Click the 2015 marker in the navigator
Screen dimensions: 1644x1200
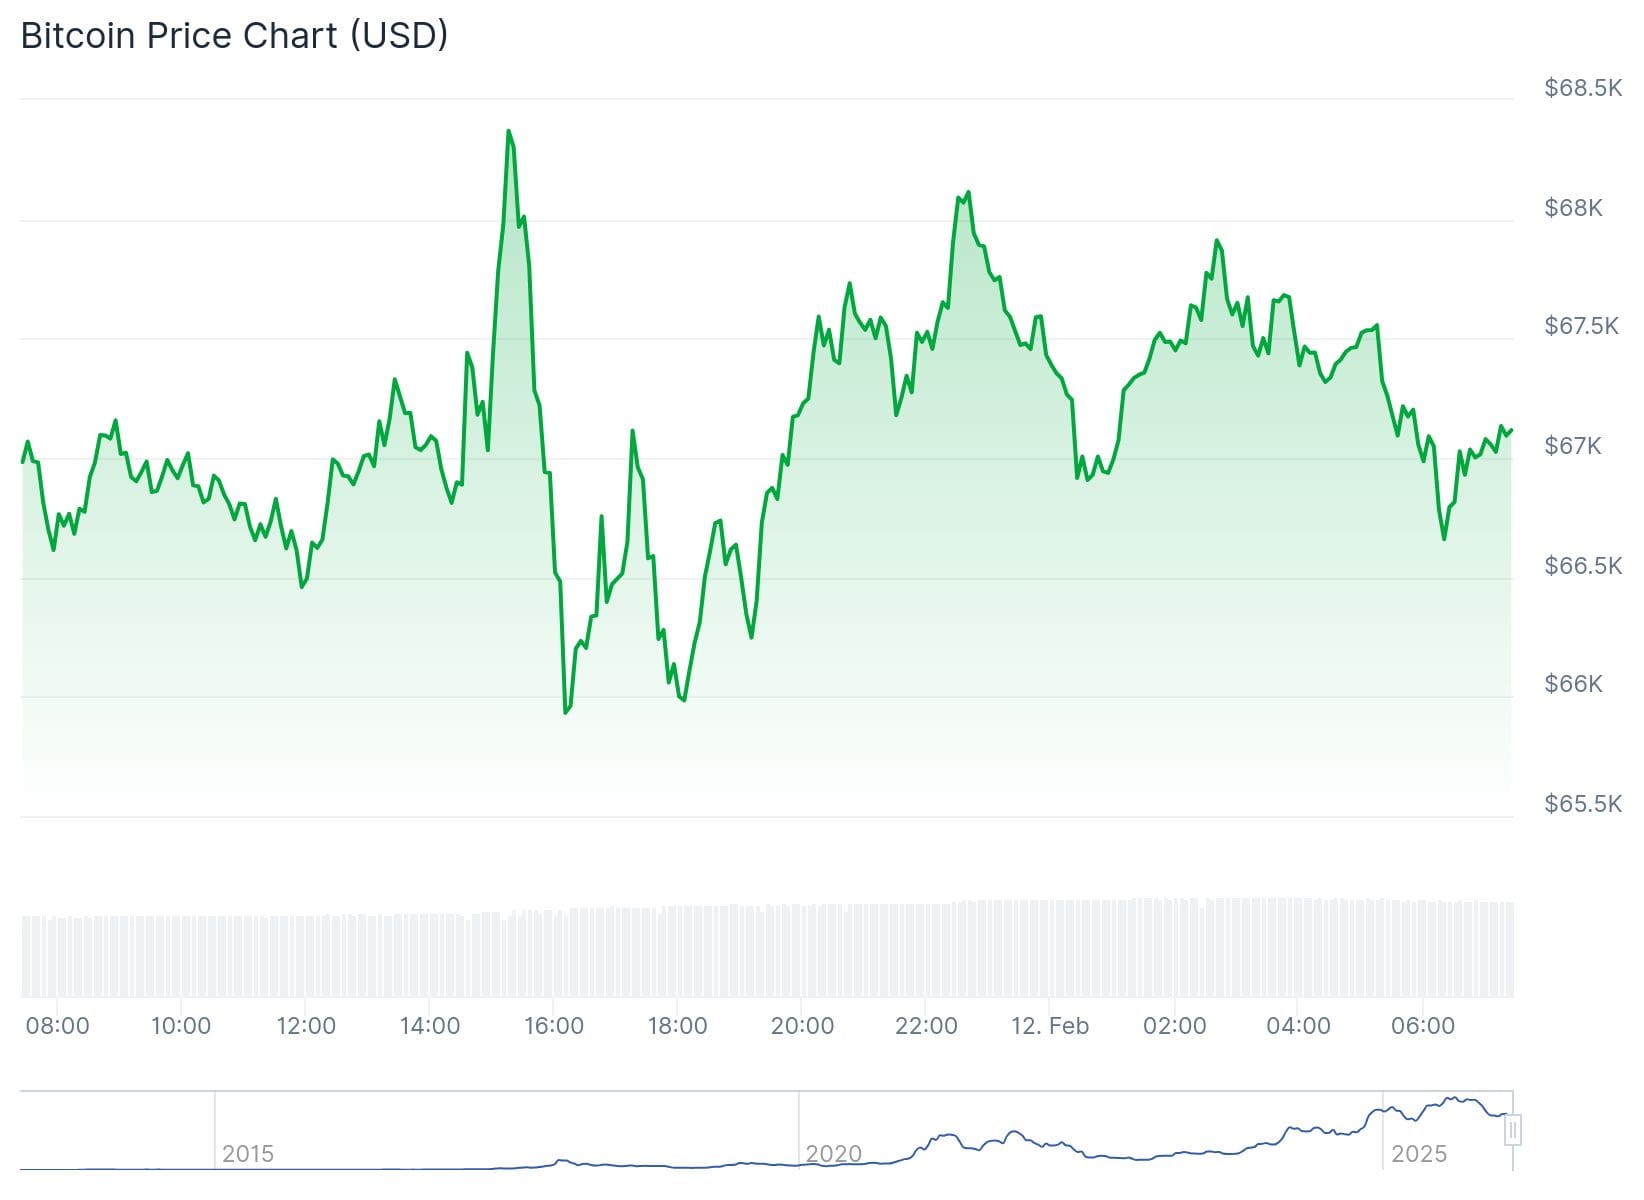[x=248, y=1154]
